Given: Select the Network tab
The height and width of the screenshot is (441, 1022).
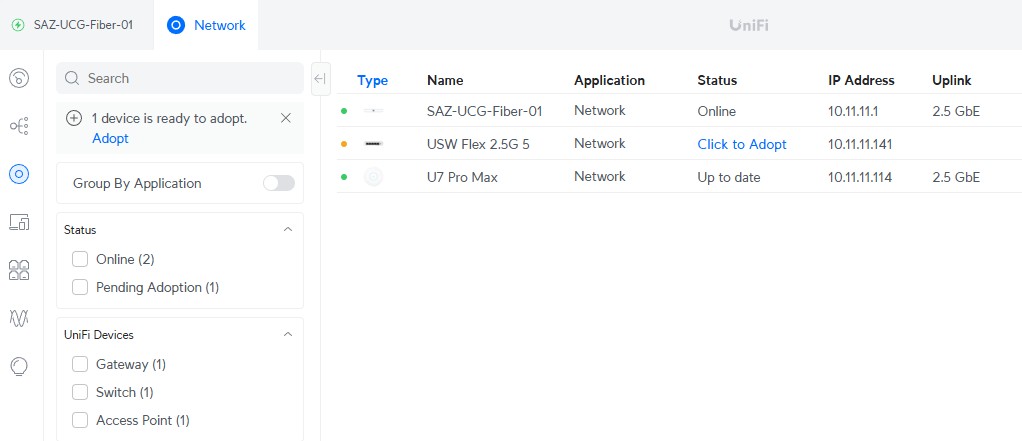Looking at the screenshot, I should click(207, 25).
